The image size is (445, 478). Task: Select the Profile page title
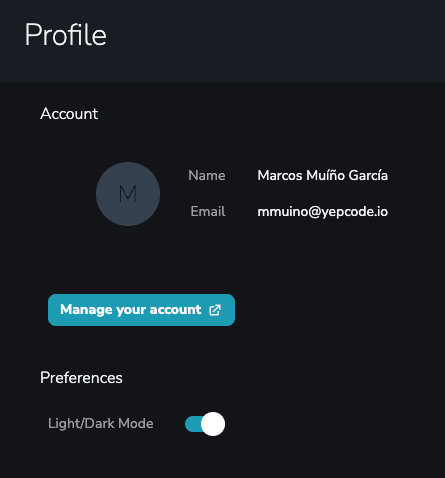66,35
